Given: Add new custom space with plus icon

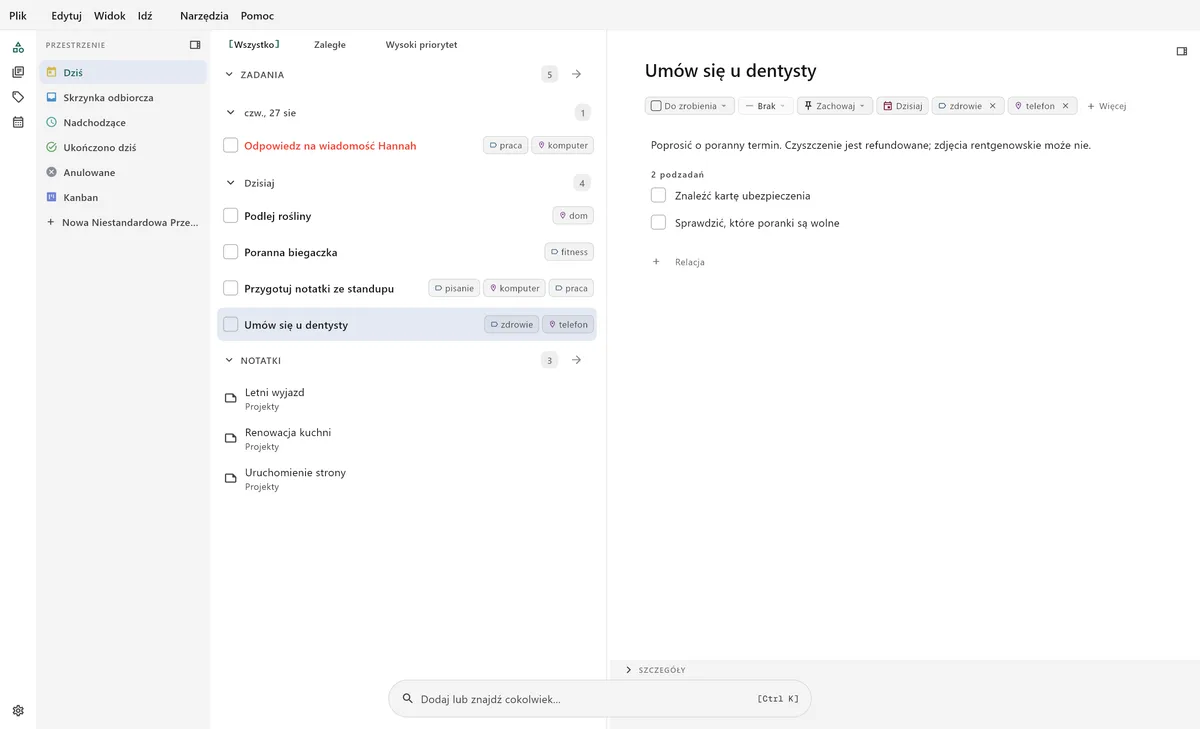Looking at the screenshot, I should point(51,222).
